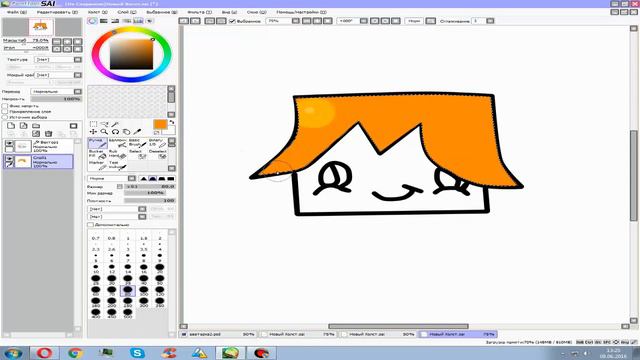The height and width of the screenshot is (360, 640).
Task: Choose the AirBrush brush preset
Action: (x=118, y=143)
